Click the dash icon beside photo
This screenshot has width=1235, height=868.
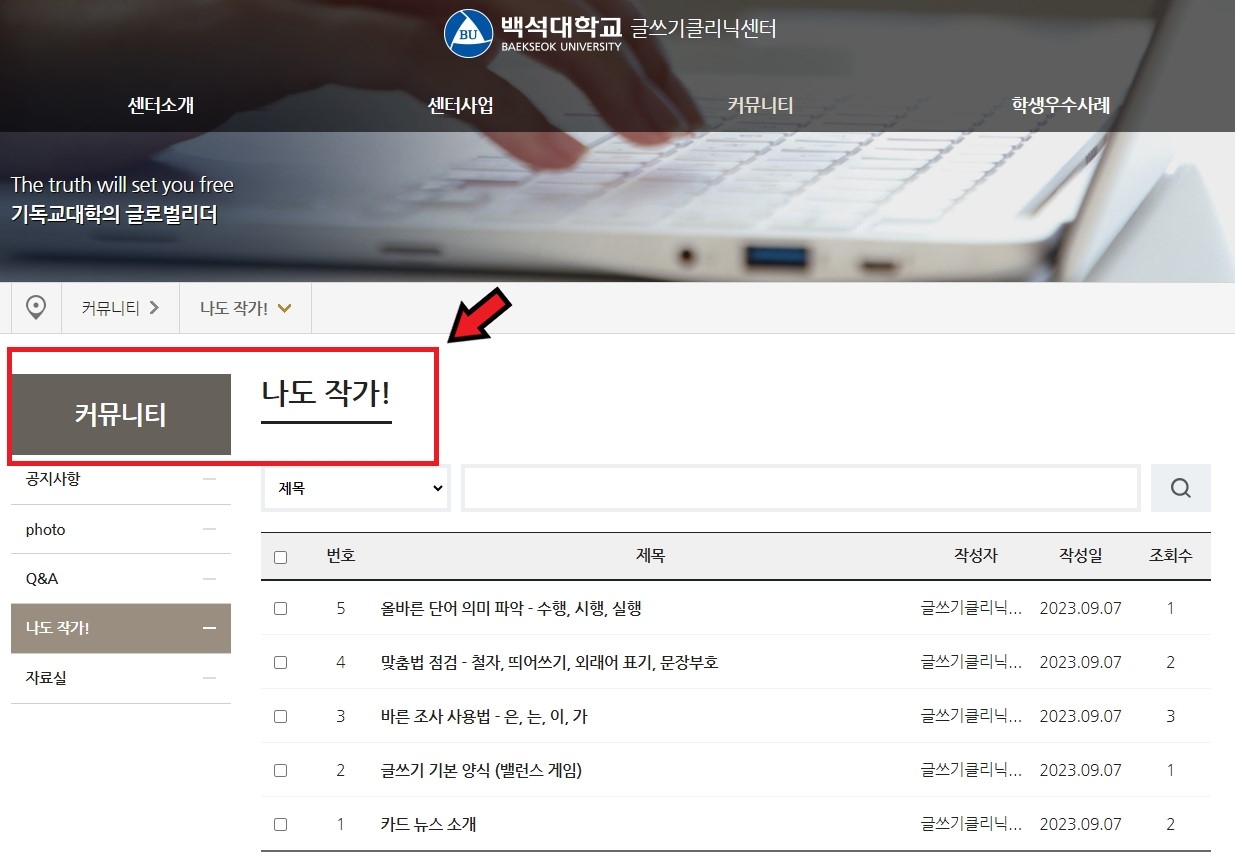point(209,530)
